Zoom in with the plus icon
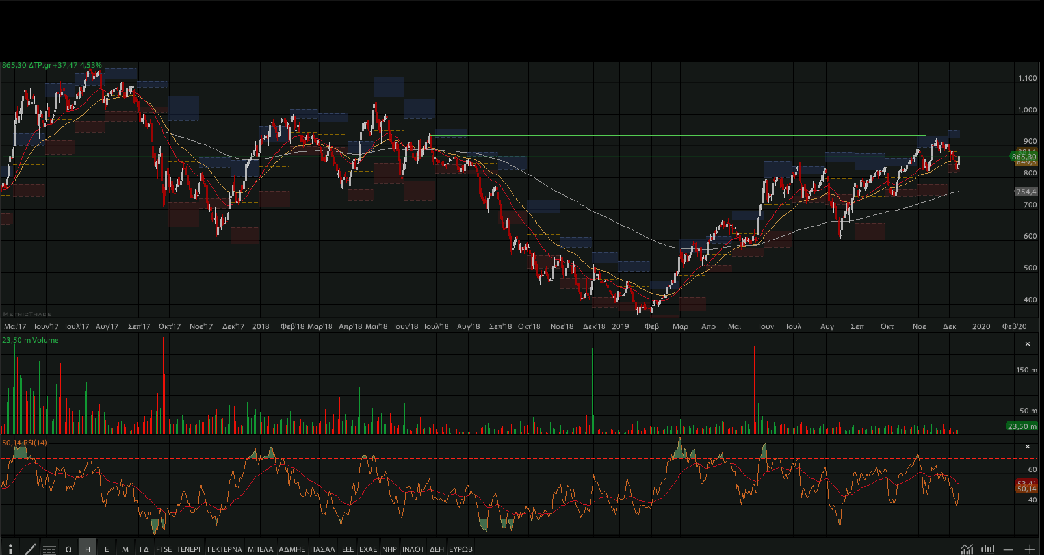The height and width of the screenshot is (555, 1044). (x=1031, y=549)
